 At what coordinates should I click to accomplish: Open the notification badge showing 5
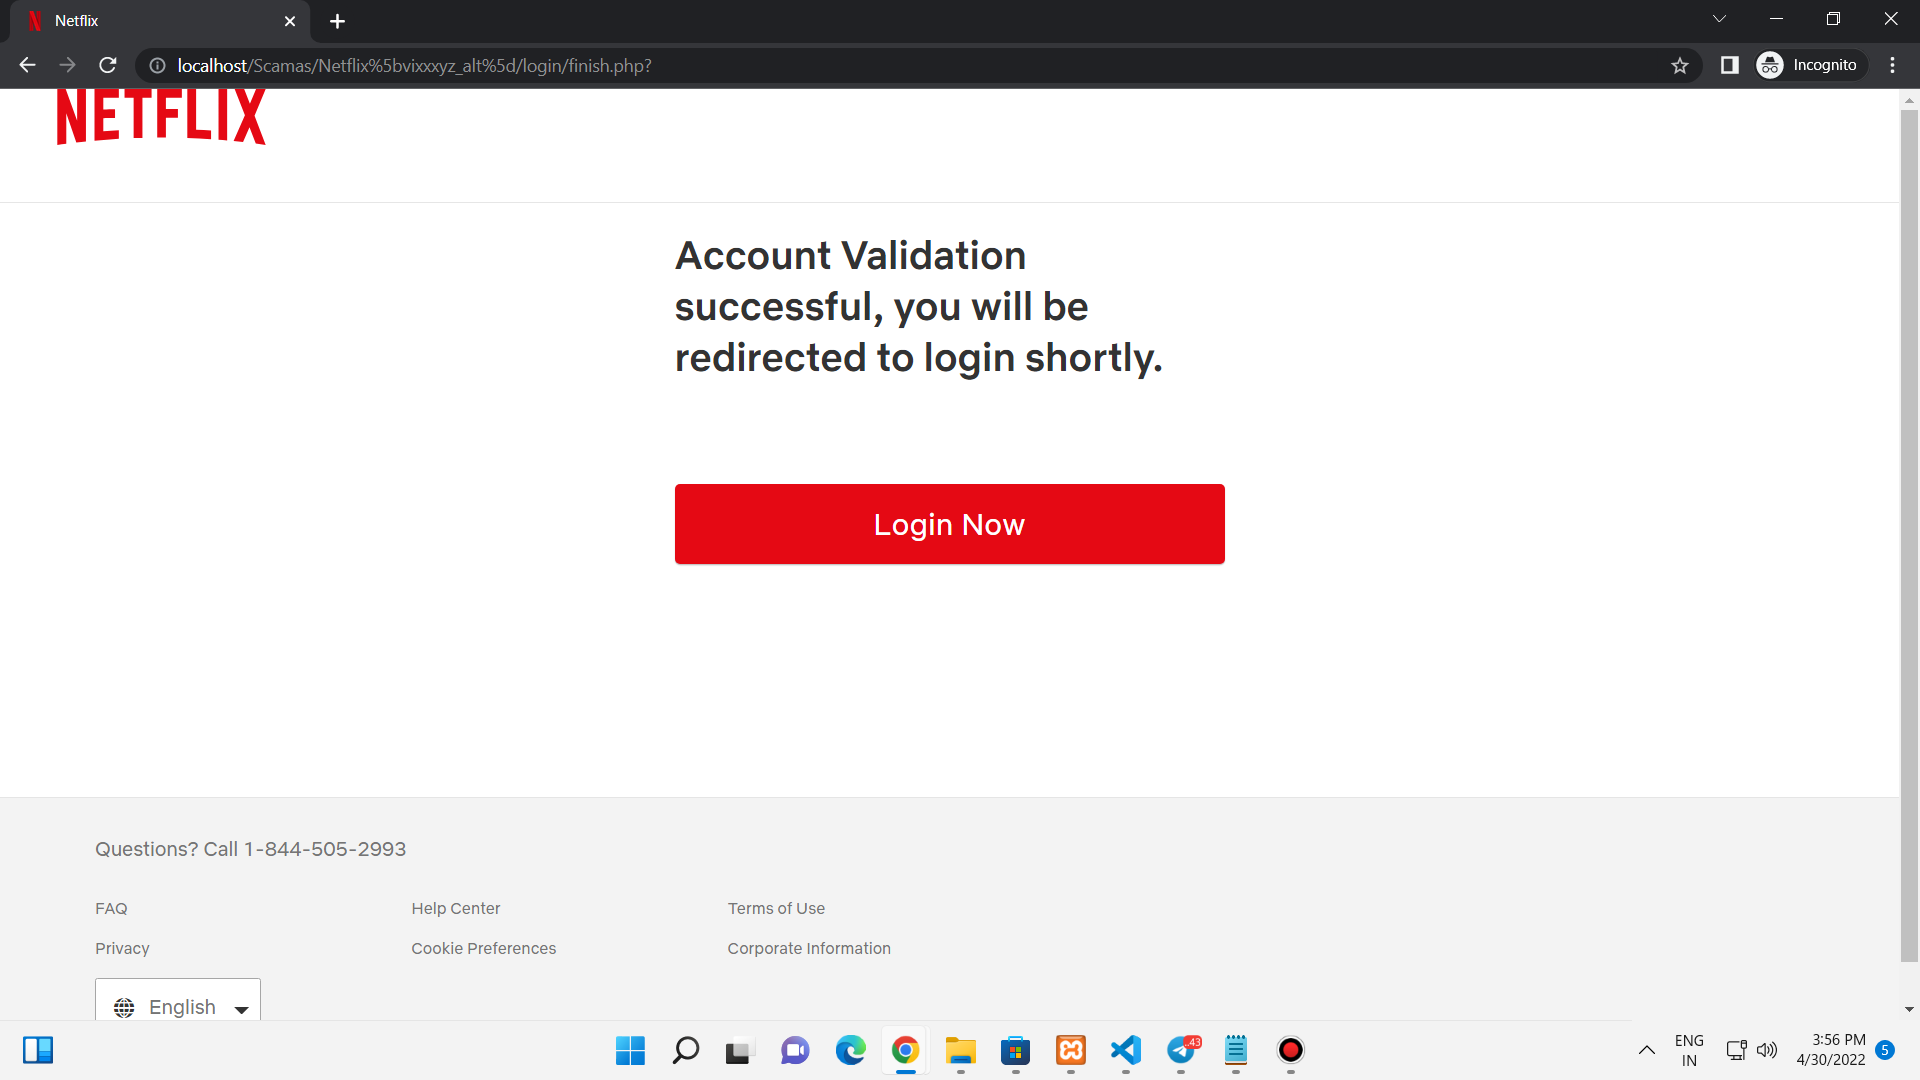point(1885,1050)
